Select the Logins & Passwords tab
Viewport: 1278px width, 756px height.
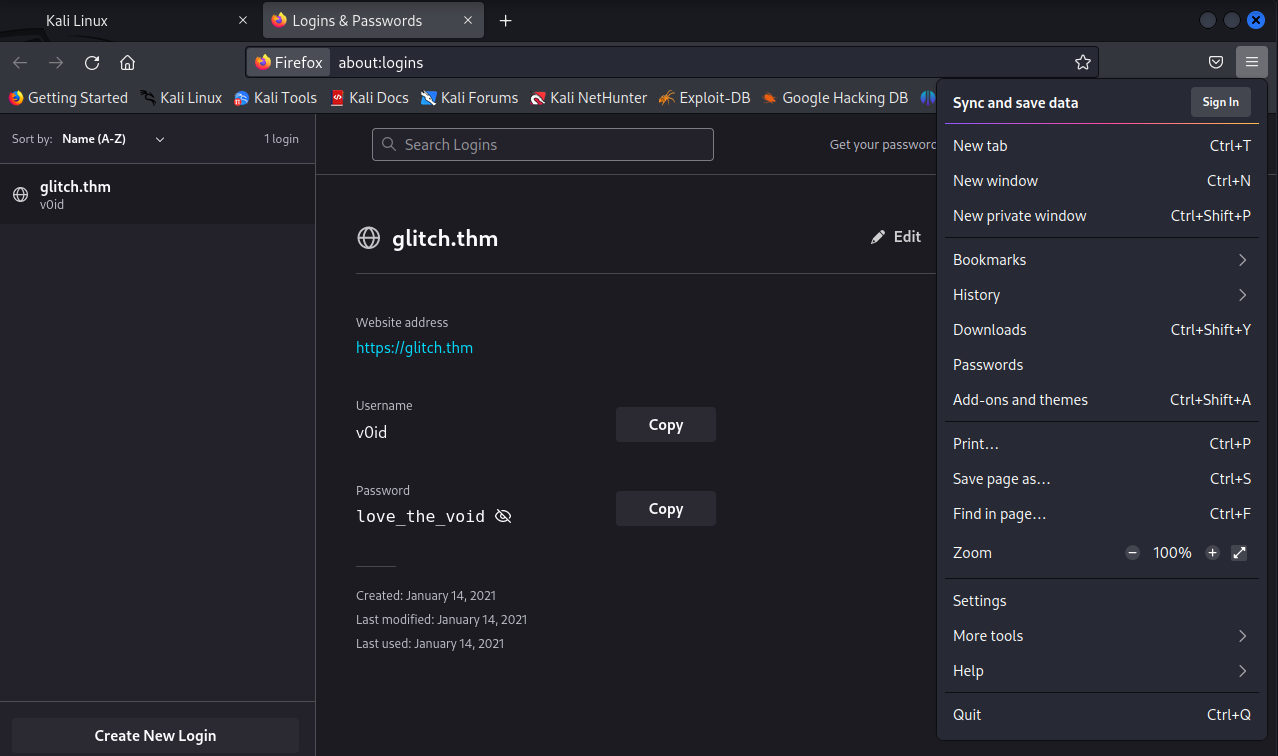373,20
